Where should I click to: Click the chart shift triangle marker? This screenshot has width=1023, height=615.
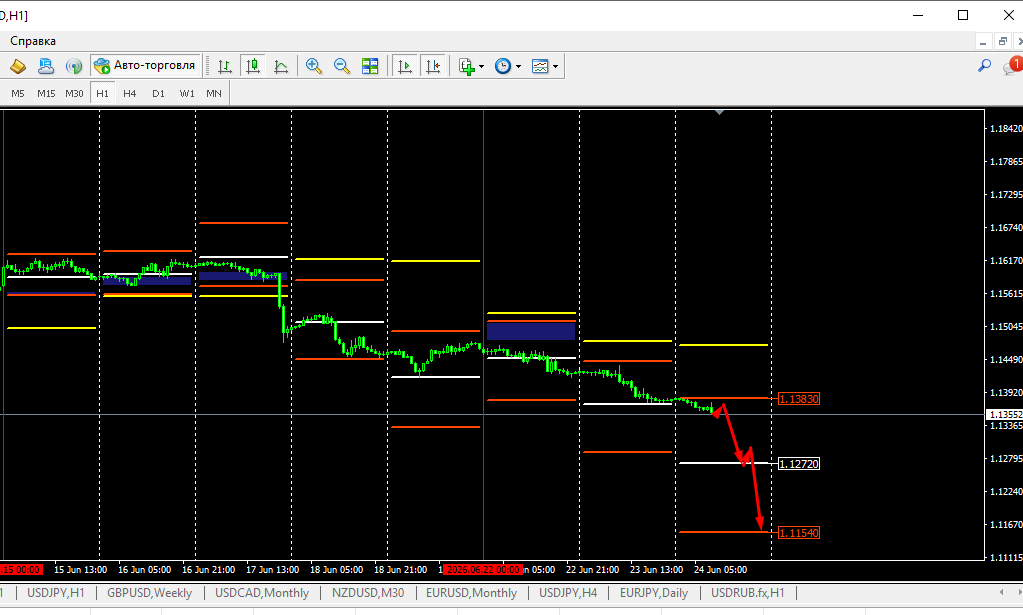719,113
